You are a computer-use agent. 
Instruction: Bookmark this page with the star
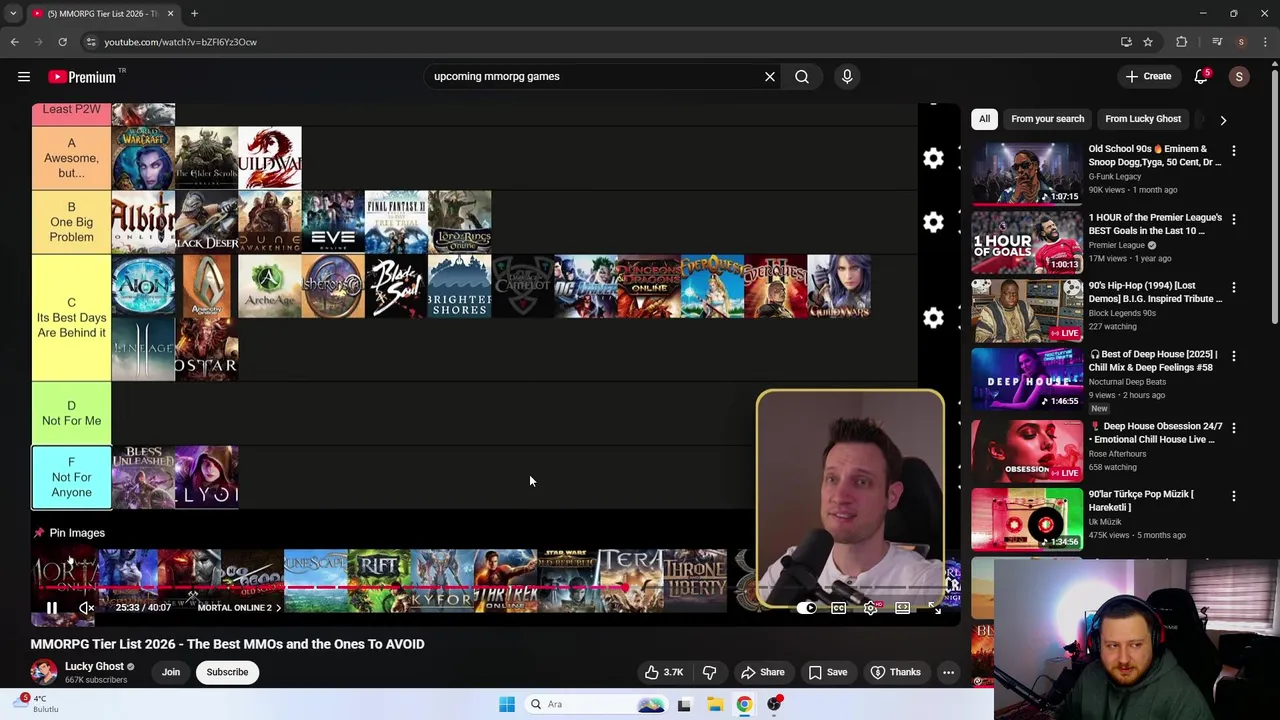coord(1148,42)
